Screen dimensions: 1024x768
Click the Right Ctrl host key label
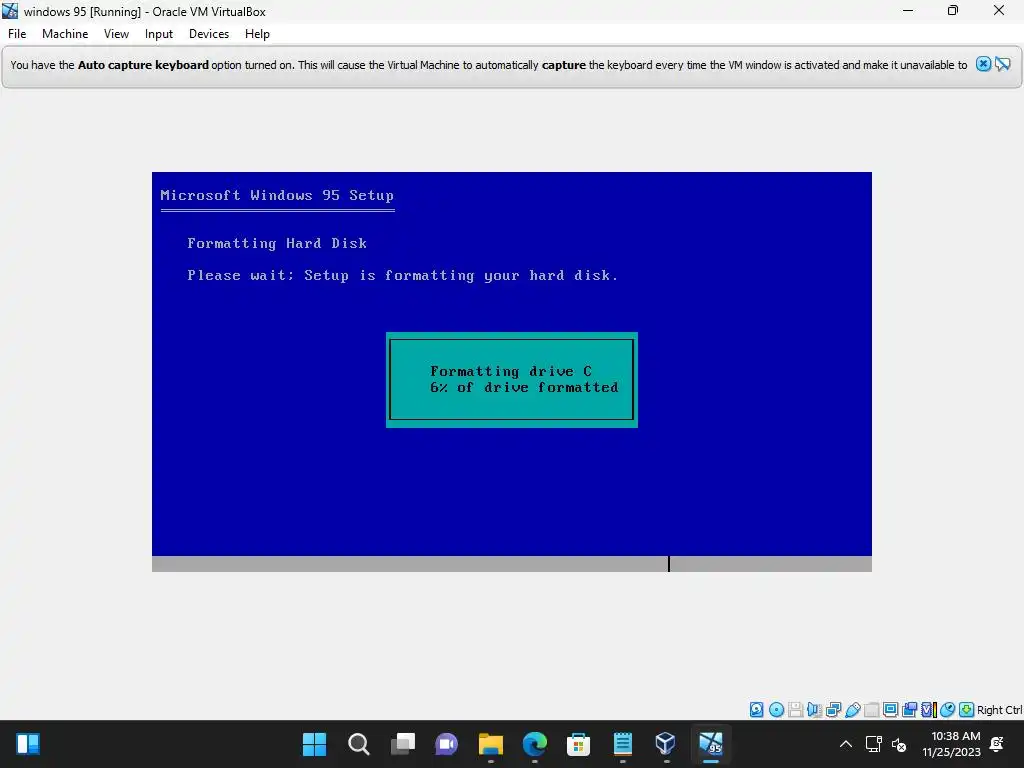pyautogui.click(x=999, y=710)
